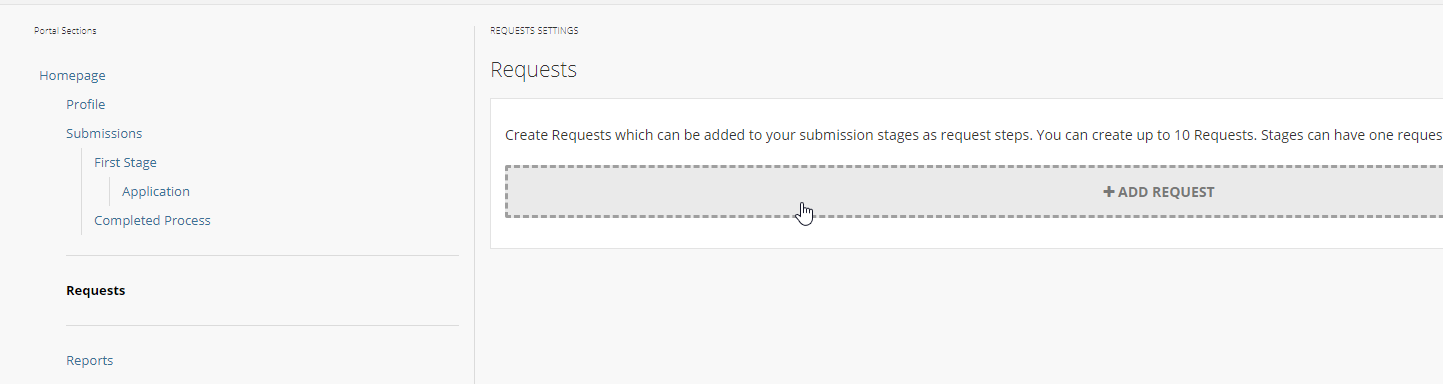
Task: Select the bold Requests sidebar entry
Action: tap(95, 291)
